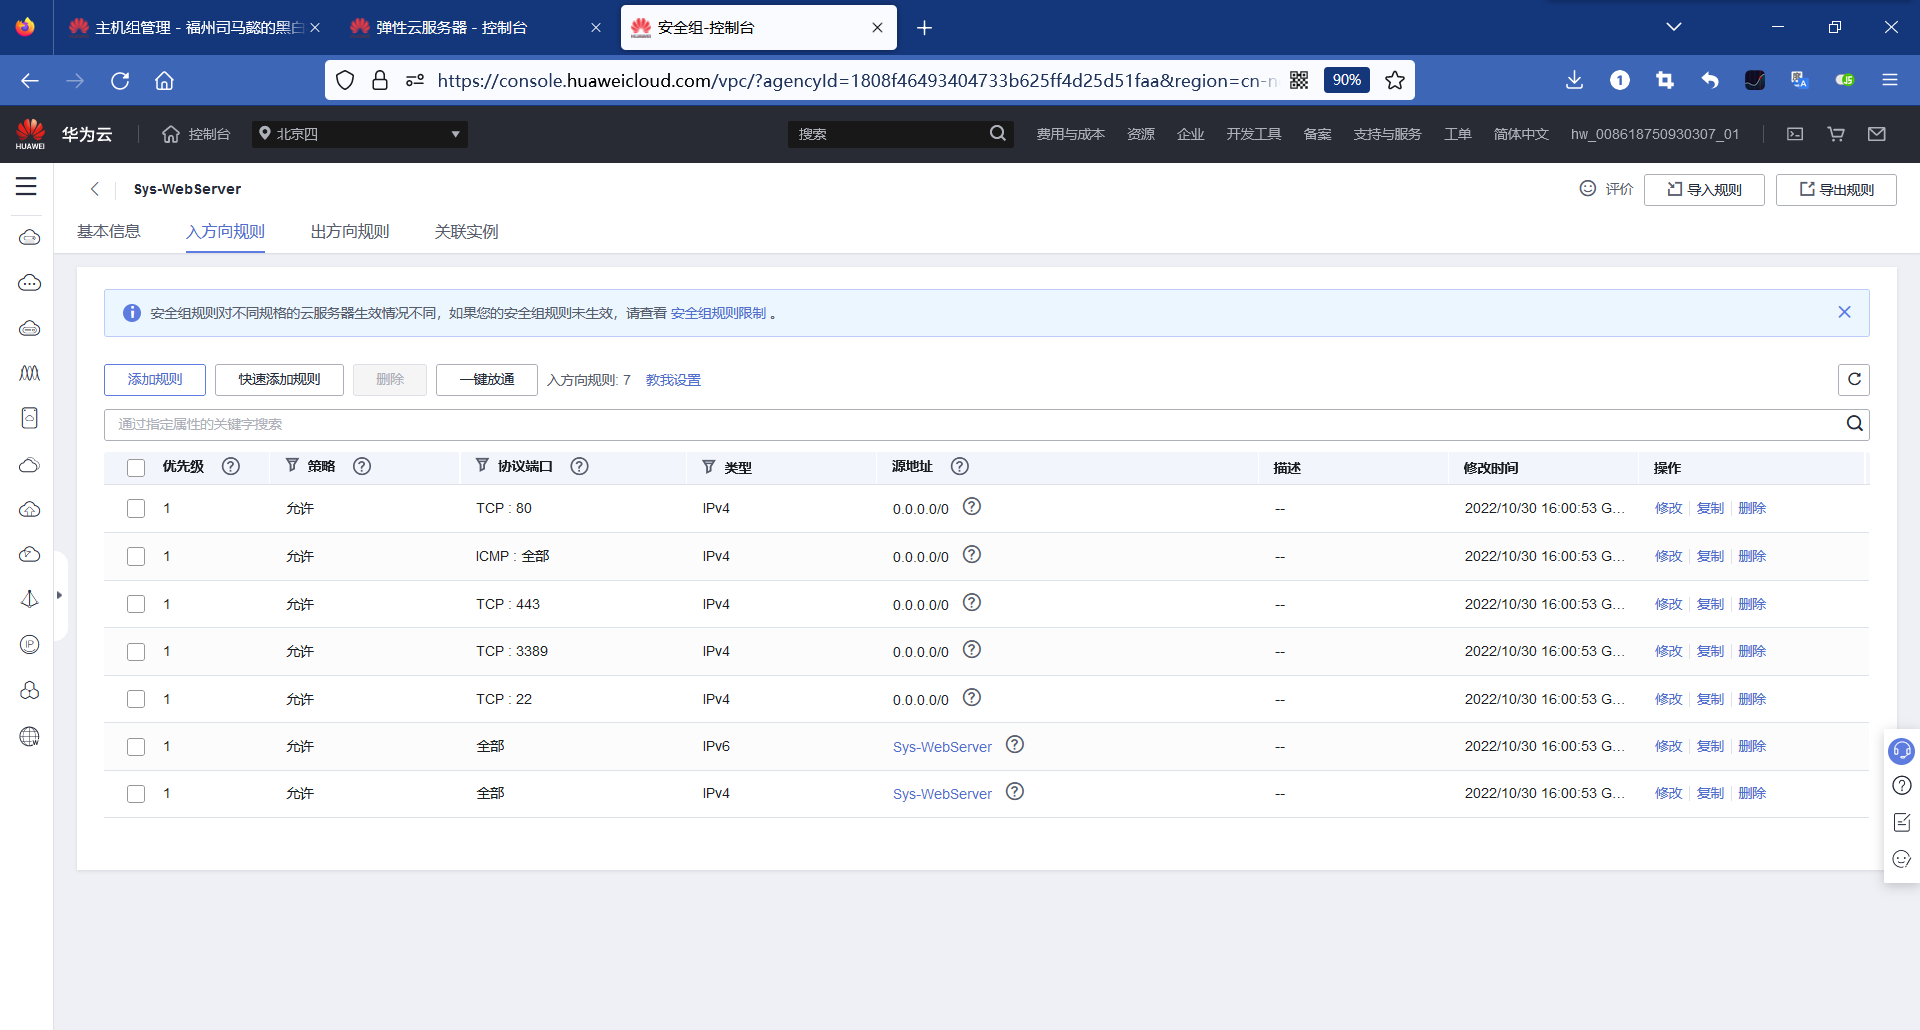Image resolution: width=1920 pixels, height=1030 pixels.
Task: Click the 快速添加规则 button
Action: (x=279, y=380)
